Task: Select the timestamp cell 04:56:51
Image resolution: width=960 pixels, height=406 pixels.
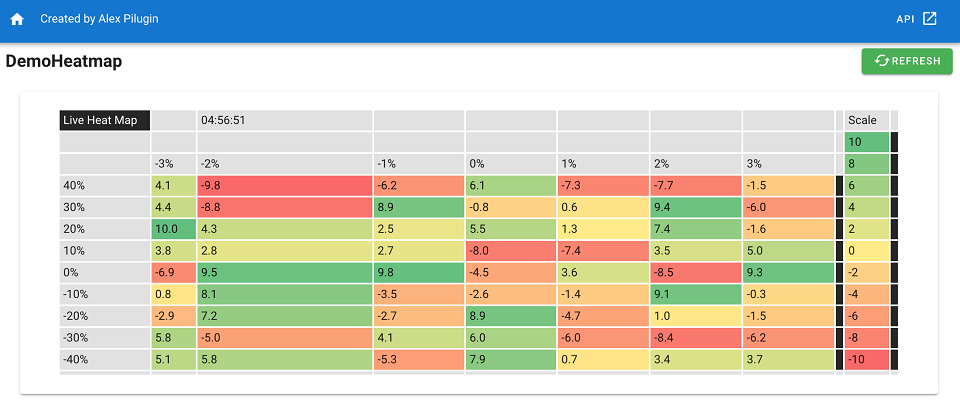Action: pos(285,121)
